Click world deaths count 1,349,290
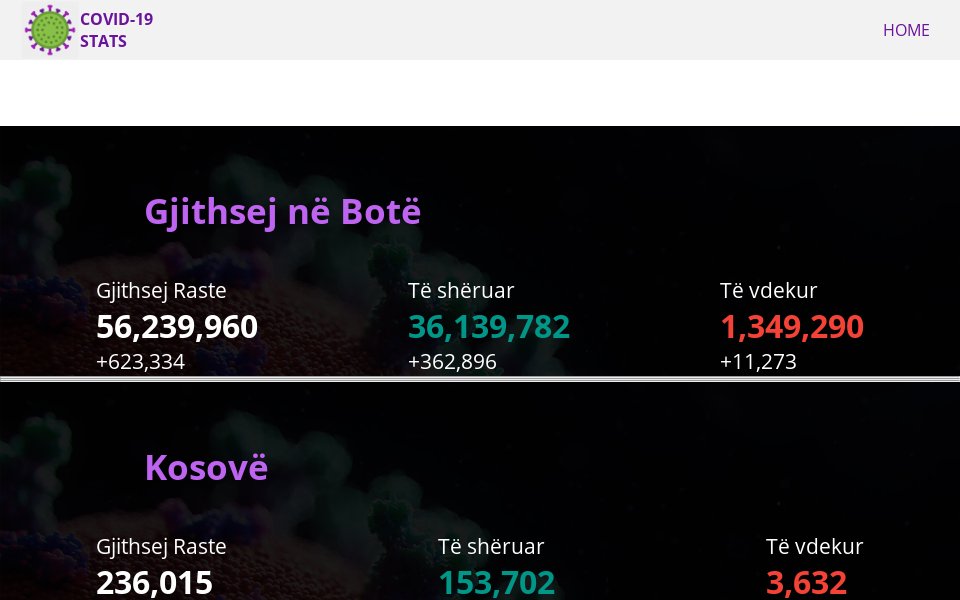The image size is (960, 600). [792, 327]
